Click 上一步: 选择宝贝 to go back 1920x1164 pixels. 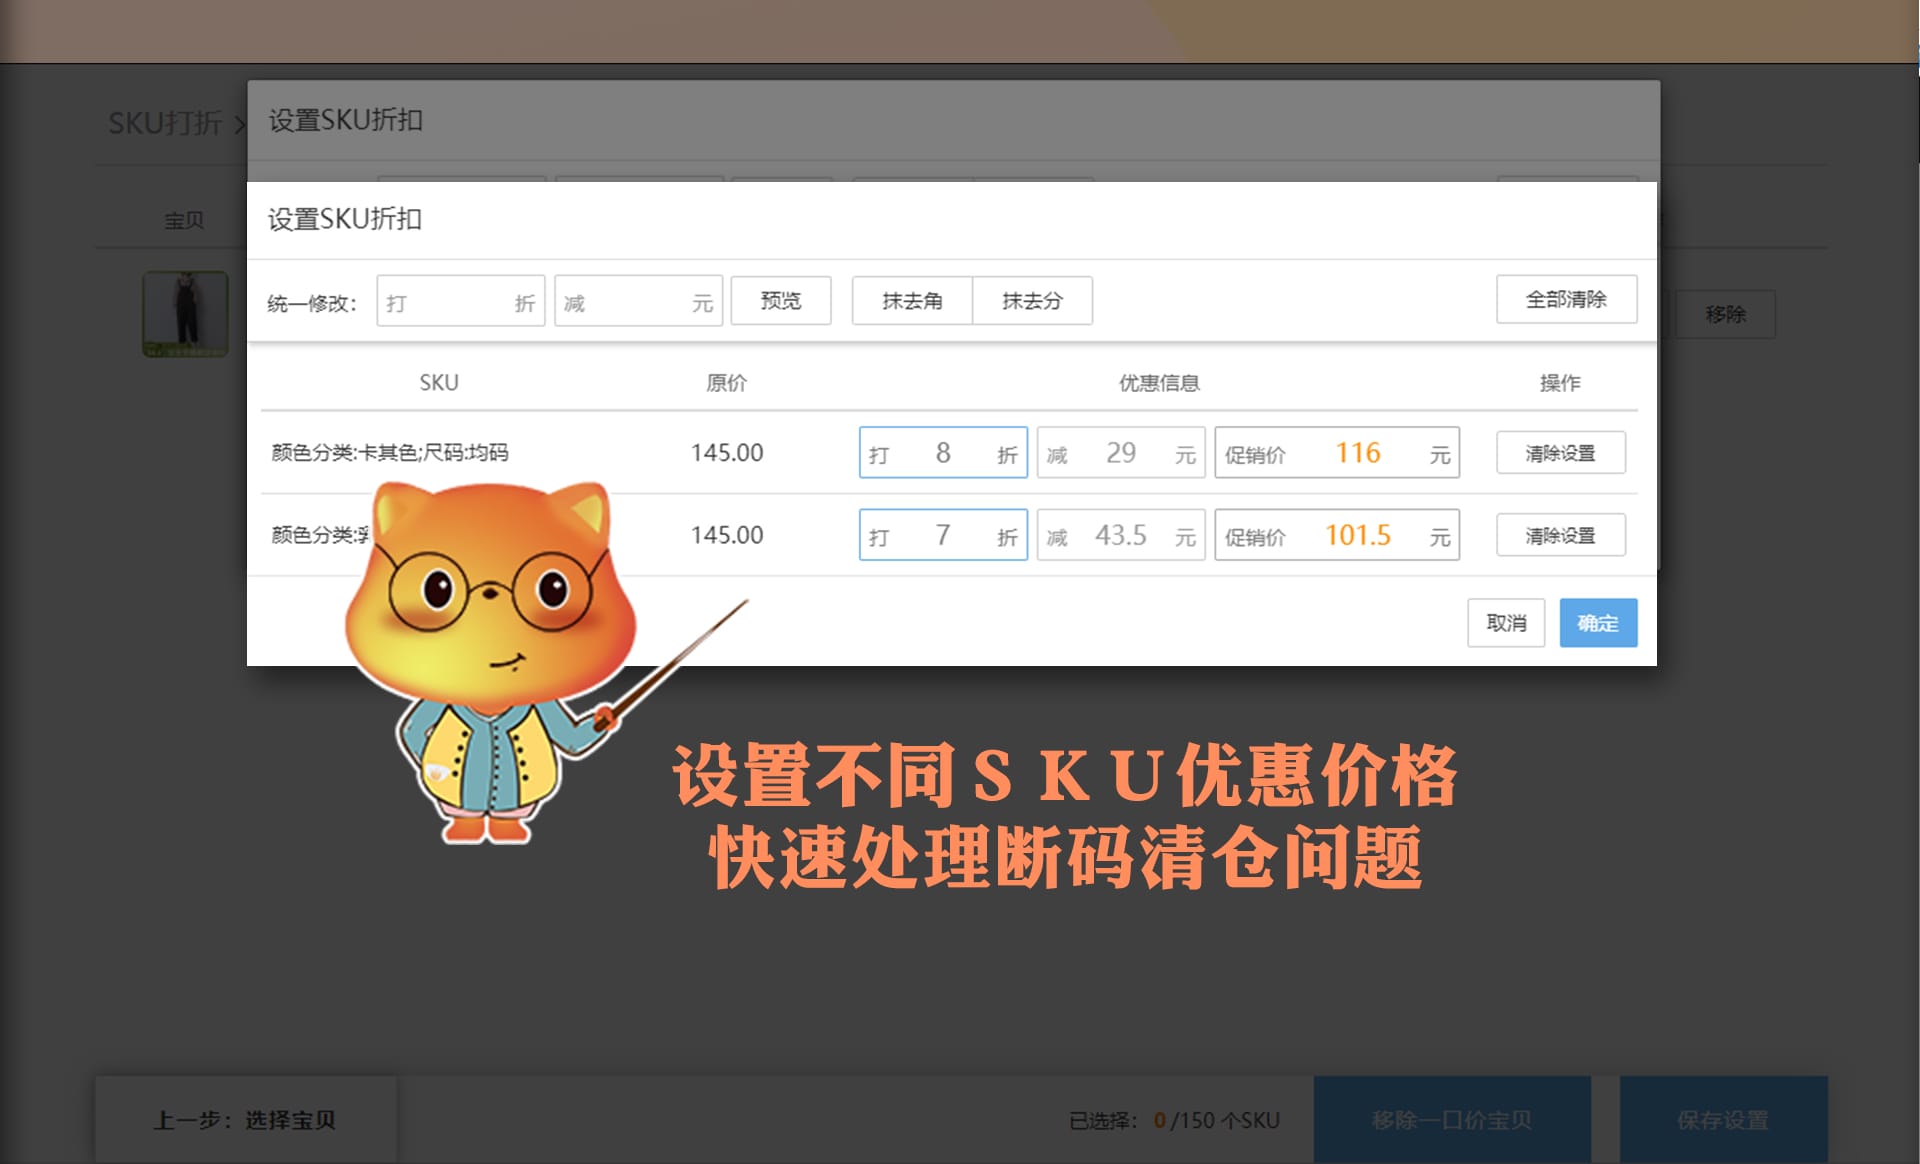(246, 1120)
